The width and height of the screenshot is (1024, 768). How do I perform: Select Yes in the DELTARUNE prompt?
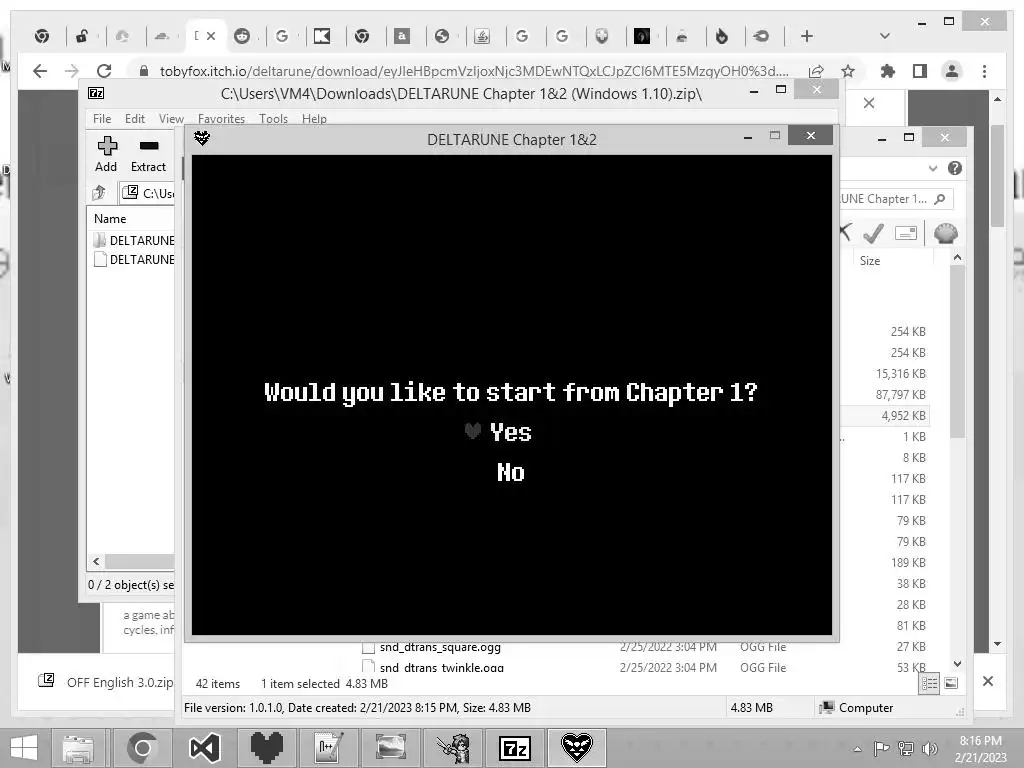click(511, 432)
